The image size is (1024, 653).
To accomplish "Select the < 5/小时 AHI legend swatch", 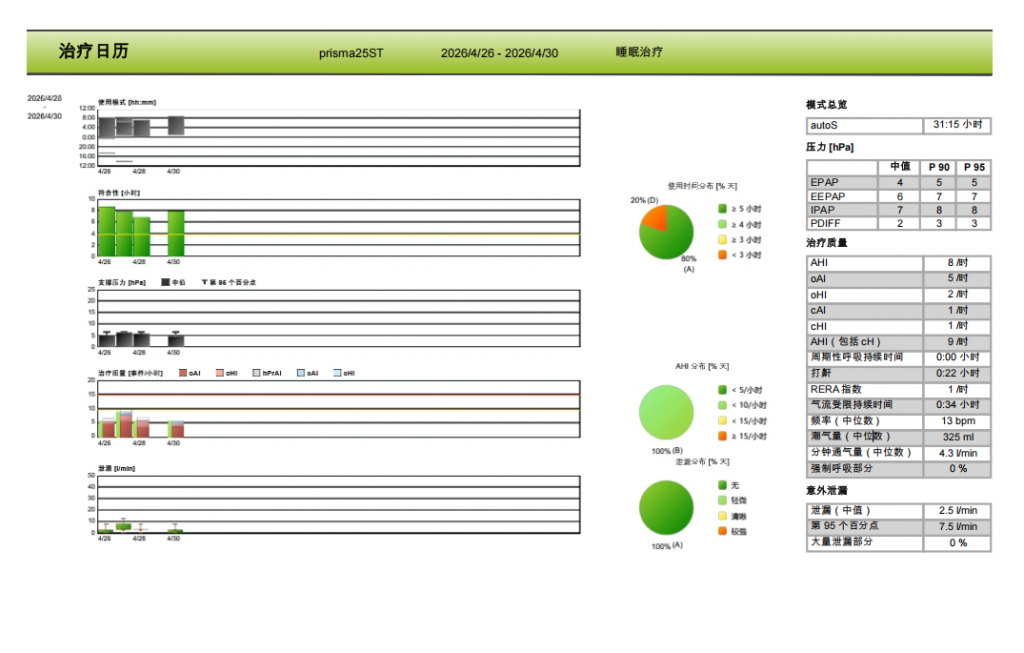I will [x=722, y=390].
